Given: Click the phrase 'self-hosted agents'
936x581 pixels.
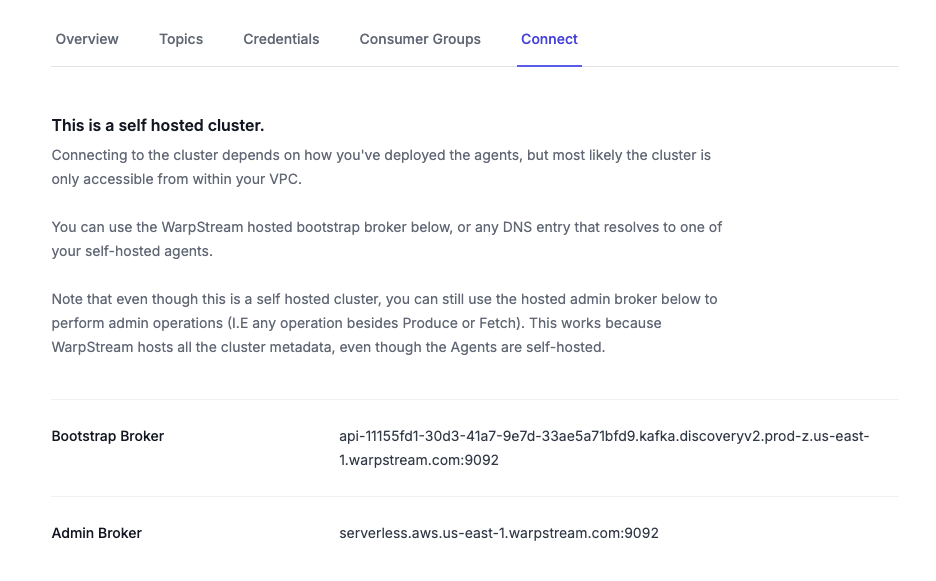Looking at the screenshot, I should coord(149,251).
